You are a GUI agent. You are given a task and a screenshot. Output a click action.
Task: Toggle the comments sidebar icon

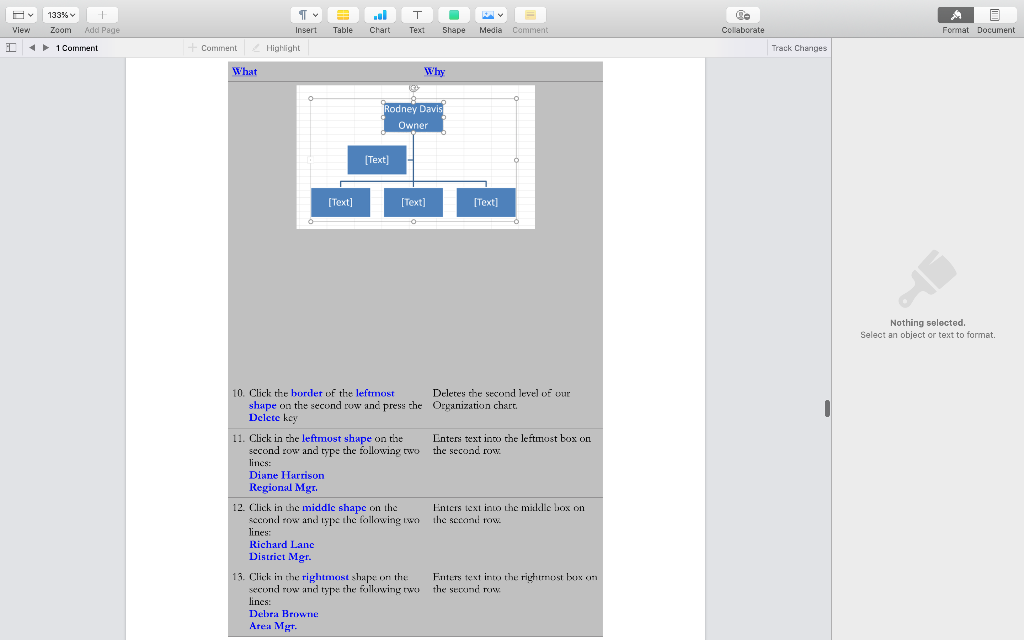[11, 48]
